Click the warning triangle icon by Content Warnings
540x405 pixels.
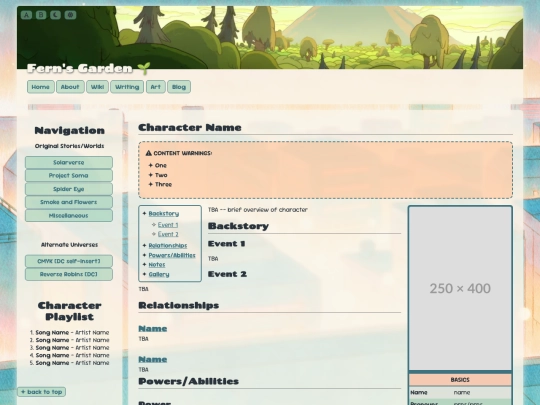coord(148,153)
